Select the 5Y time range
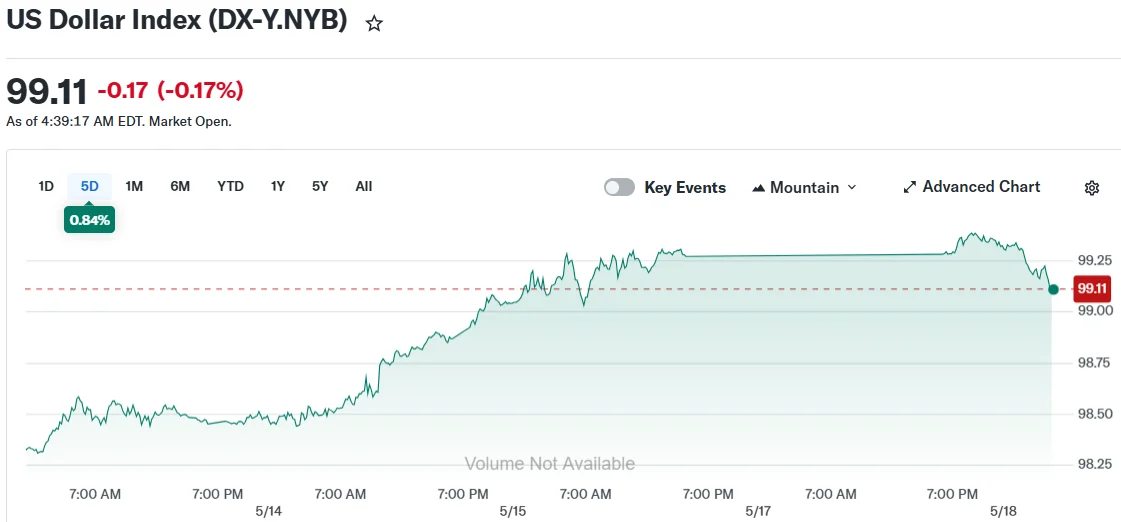This screenshot has width=1121, height=522. [x=320, y=187]
